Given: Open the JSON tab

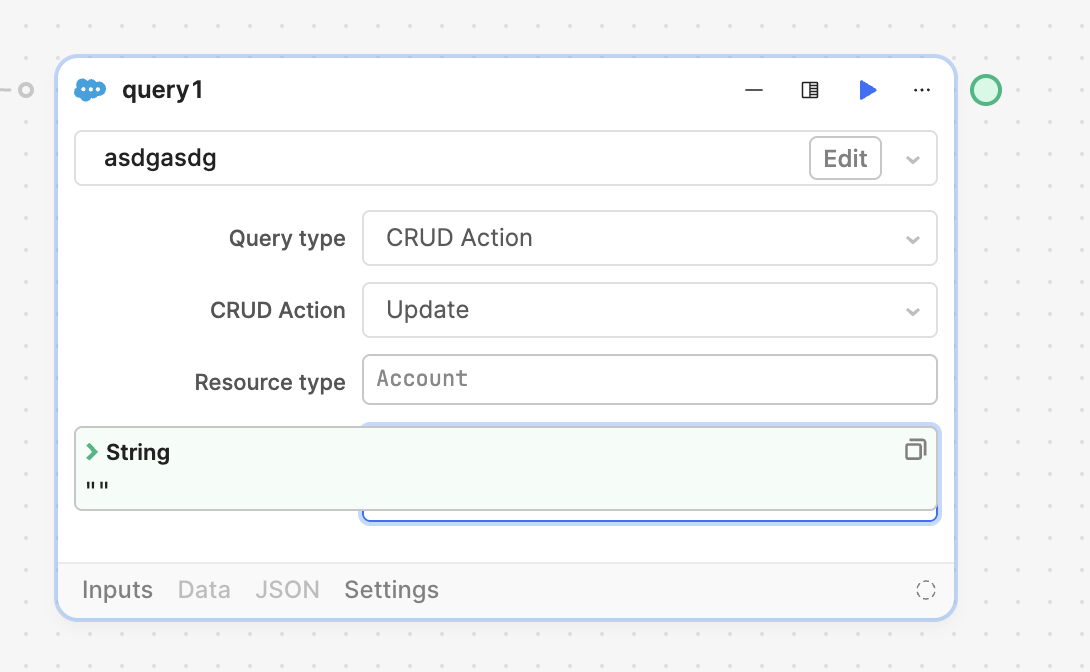Looking at the screenshot, I should coord(287,590).
